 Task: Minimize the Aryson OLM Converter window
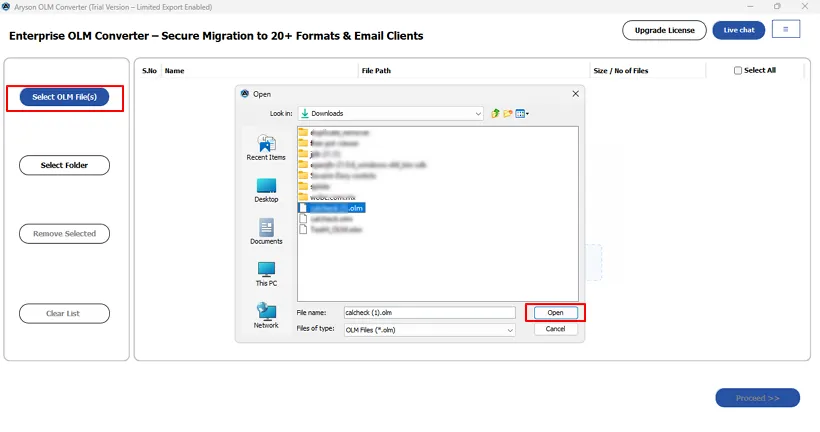click(x=750, y=6)
